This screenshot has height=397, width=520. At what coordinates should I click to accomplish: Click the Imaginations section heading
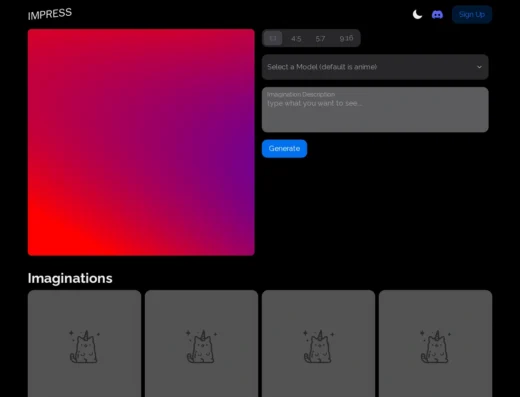coord(70,278)
